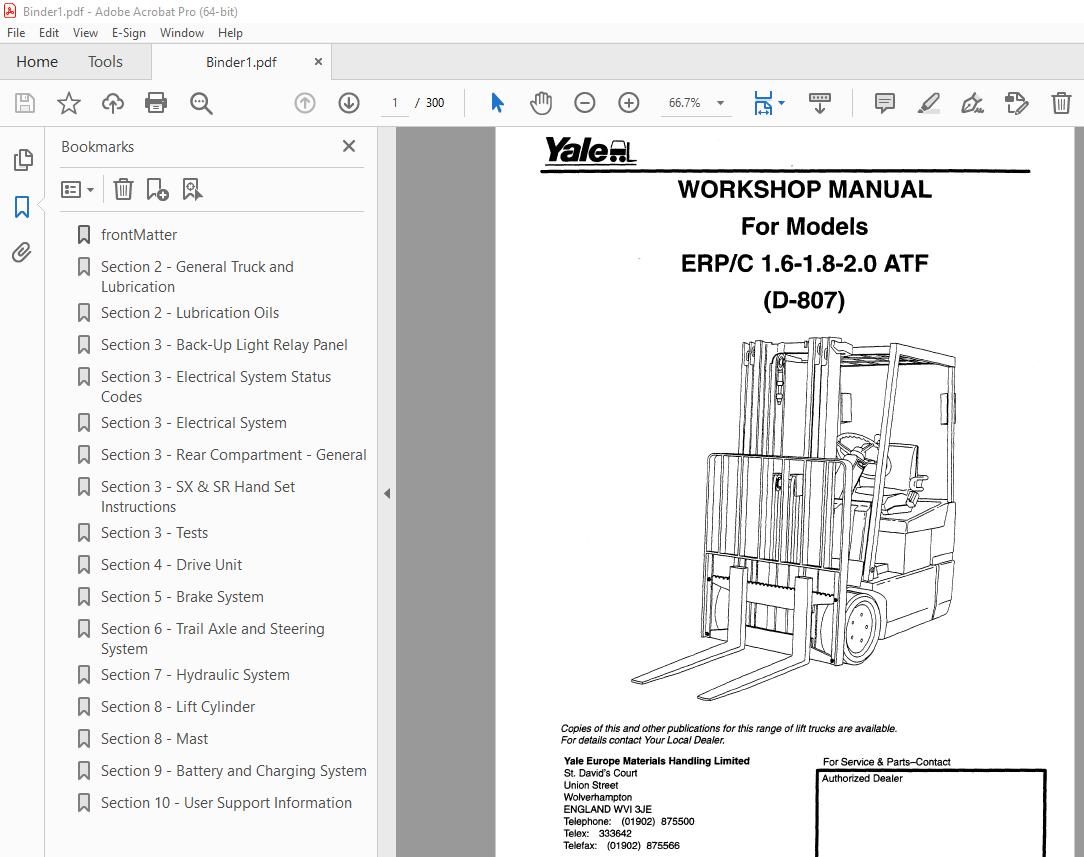The image size is (1084, 857).
Task: Open Section 4 - Drive Unit bookmark
Action: [x=171, y=565]
